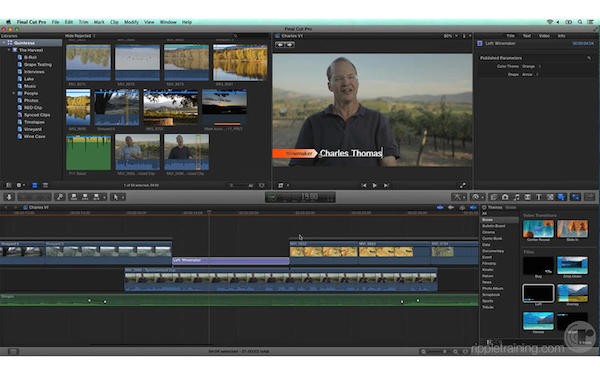
Task: Toggle the Inspector panel button
Action: tap(576, 197)
